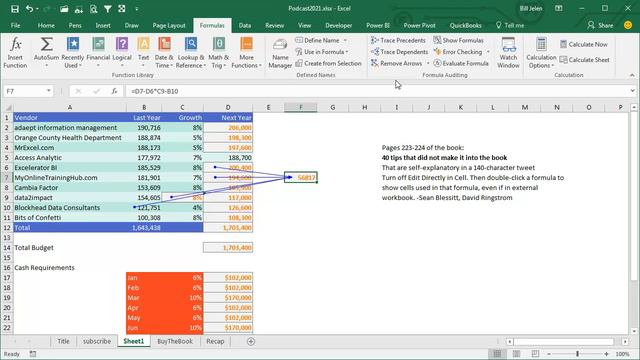Open the Name Manager

(280, 53)
